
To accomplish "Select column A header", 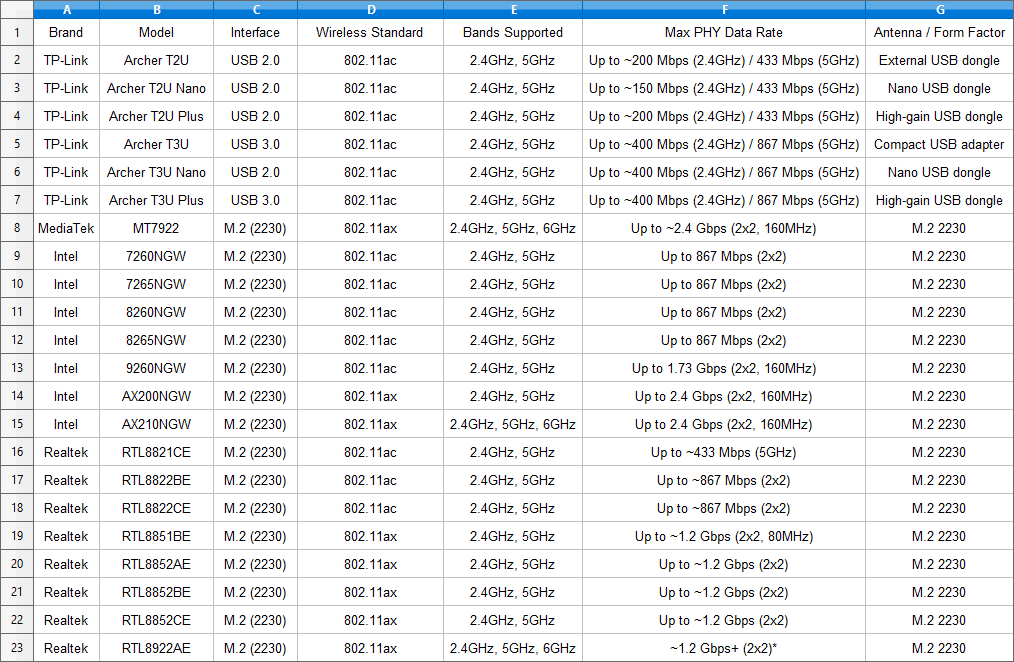I will [66, 9].
